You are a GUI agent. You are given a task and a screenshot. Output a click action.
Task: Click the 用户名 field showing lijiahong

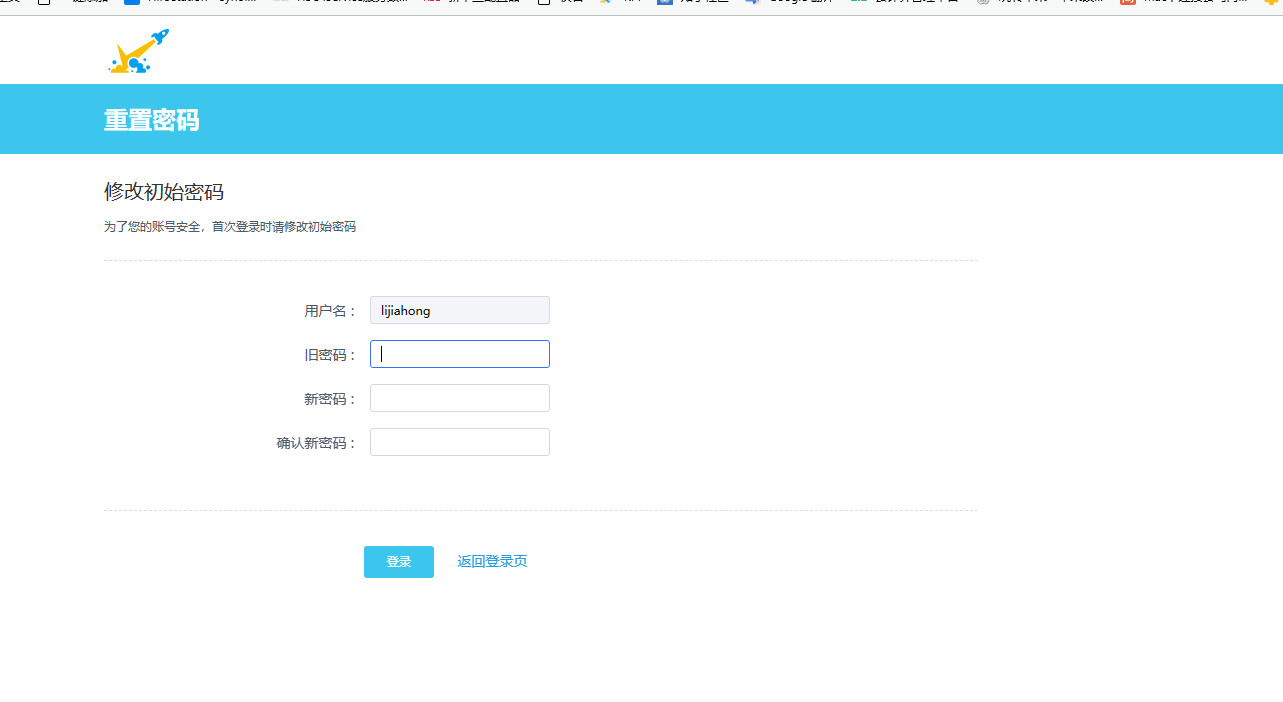460,310
